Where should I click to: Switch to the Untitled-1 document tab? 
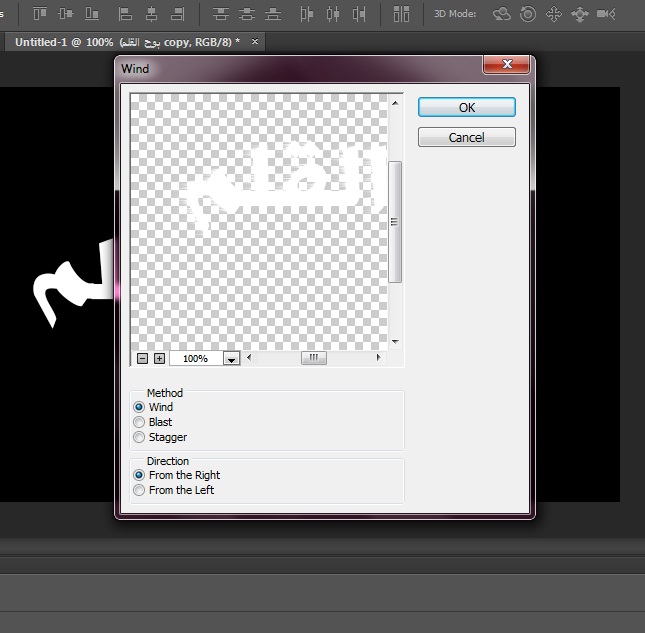coord(132,43)
